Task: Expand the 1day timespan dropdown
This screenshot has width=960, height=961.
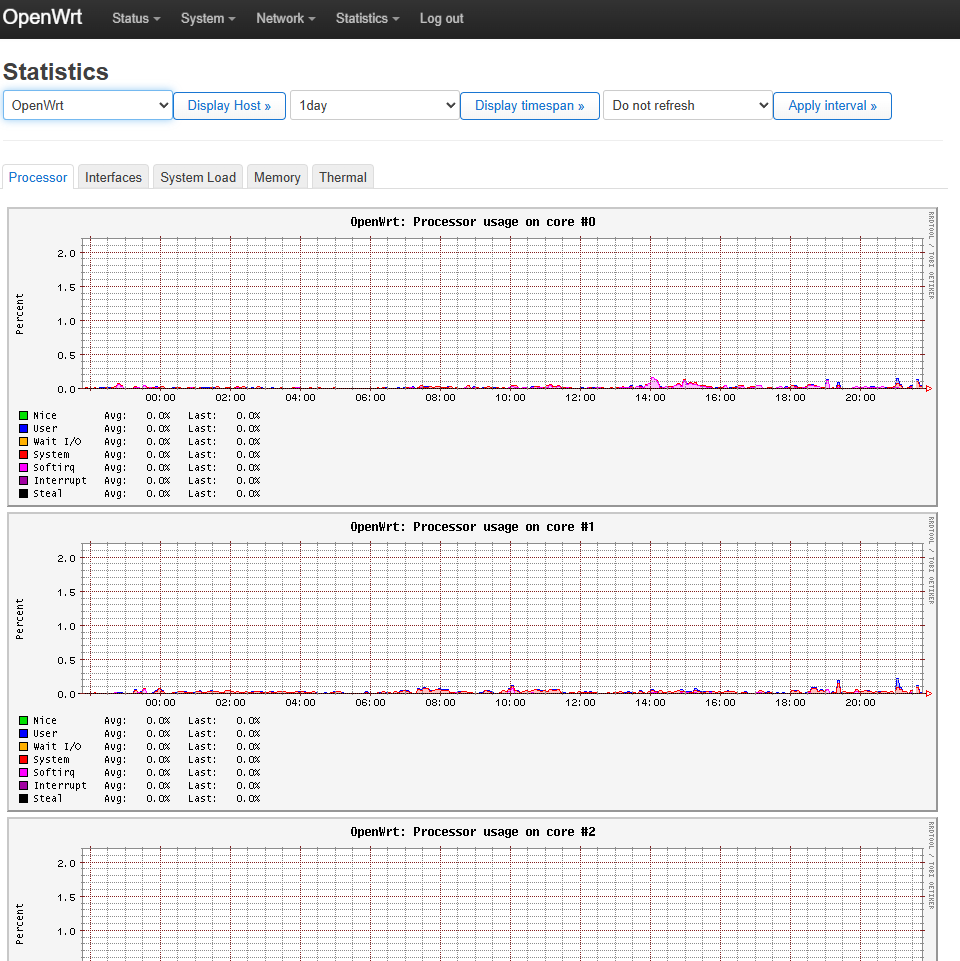Action: tap(374, 105)
